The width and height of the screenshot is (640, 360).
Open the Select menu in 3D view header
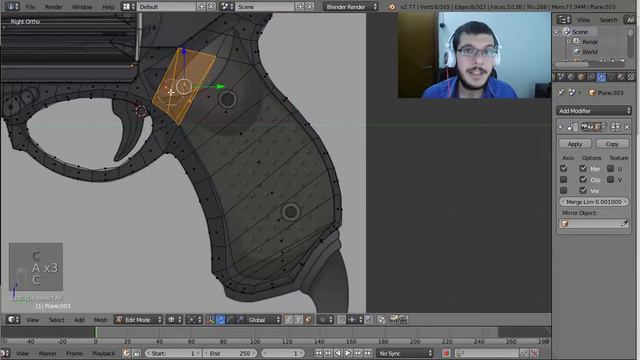pos(56,320)
